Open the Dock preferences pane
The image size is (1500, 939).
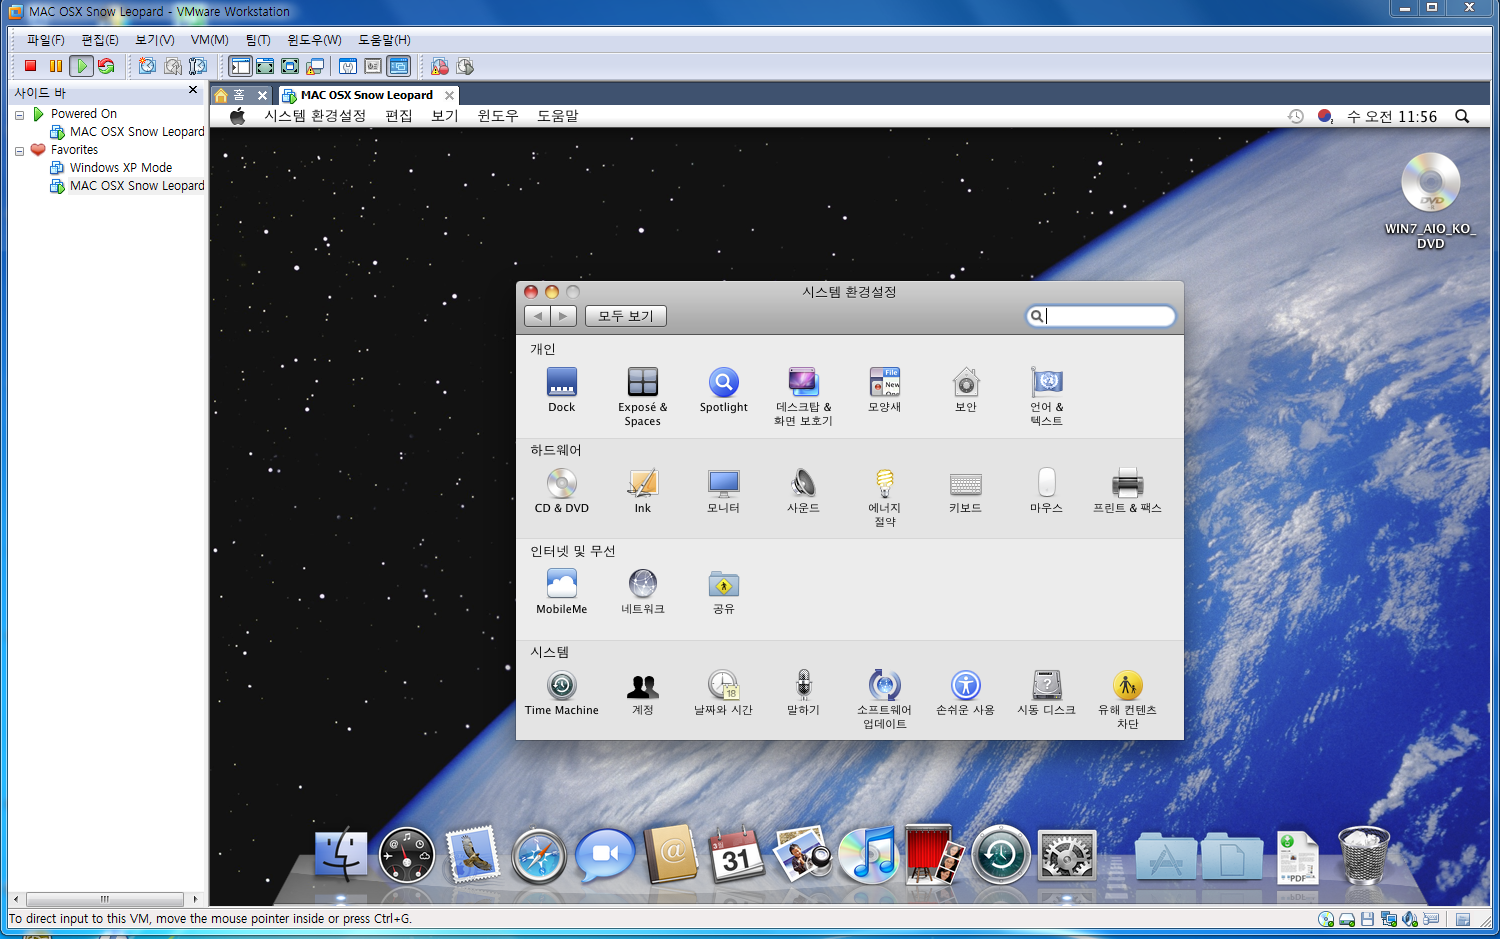(561, 390)
